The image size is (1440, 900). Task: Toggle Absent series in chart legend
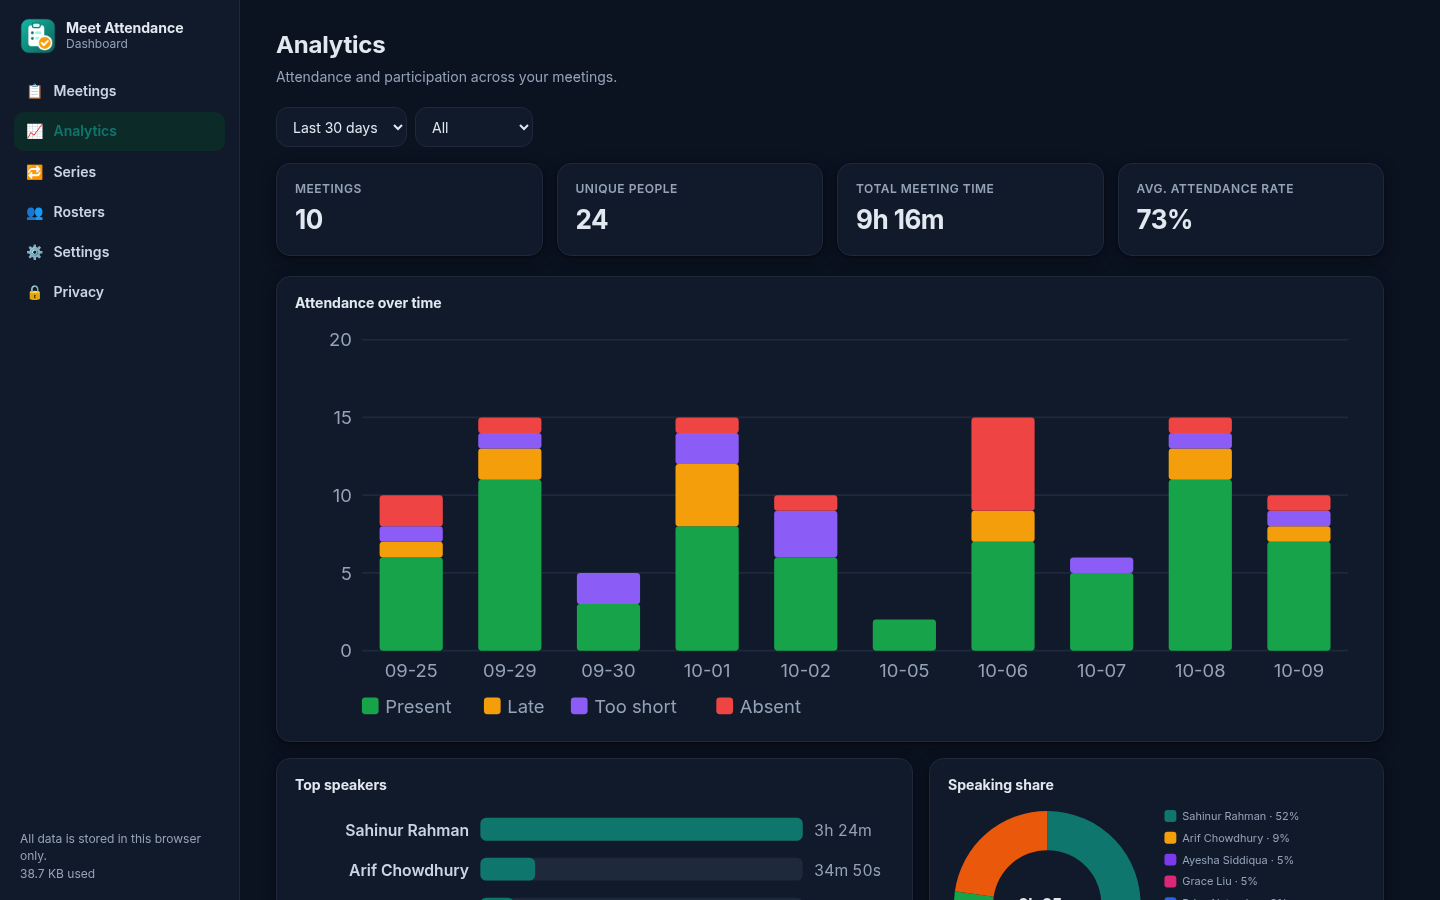tap(758, 706)
